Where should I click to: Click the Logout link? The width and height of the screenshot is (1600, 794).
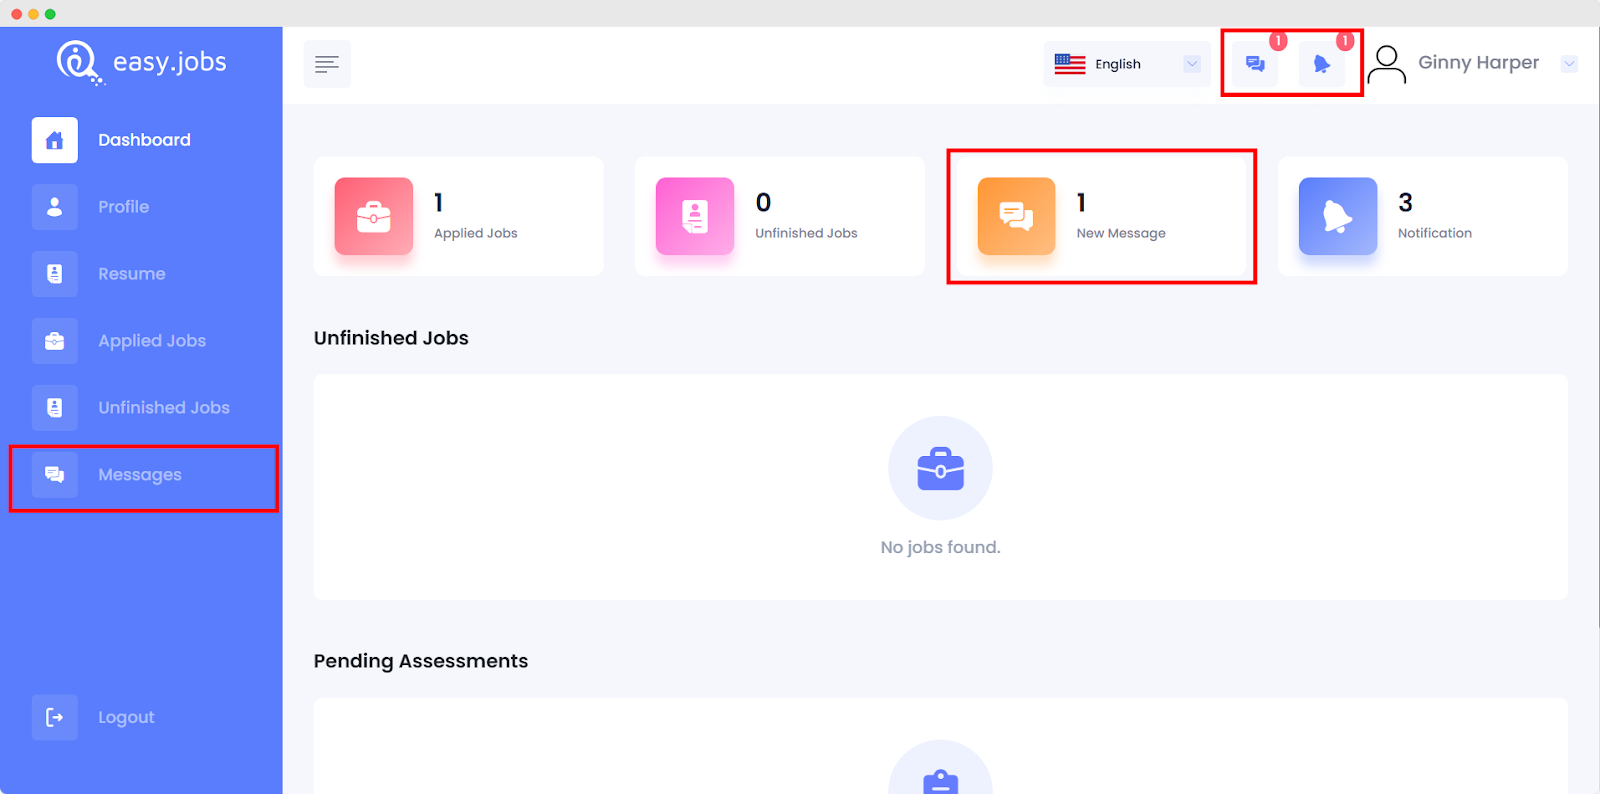[126, 717]
